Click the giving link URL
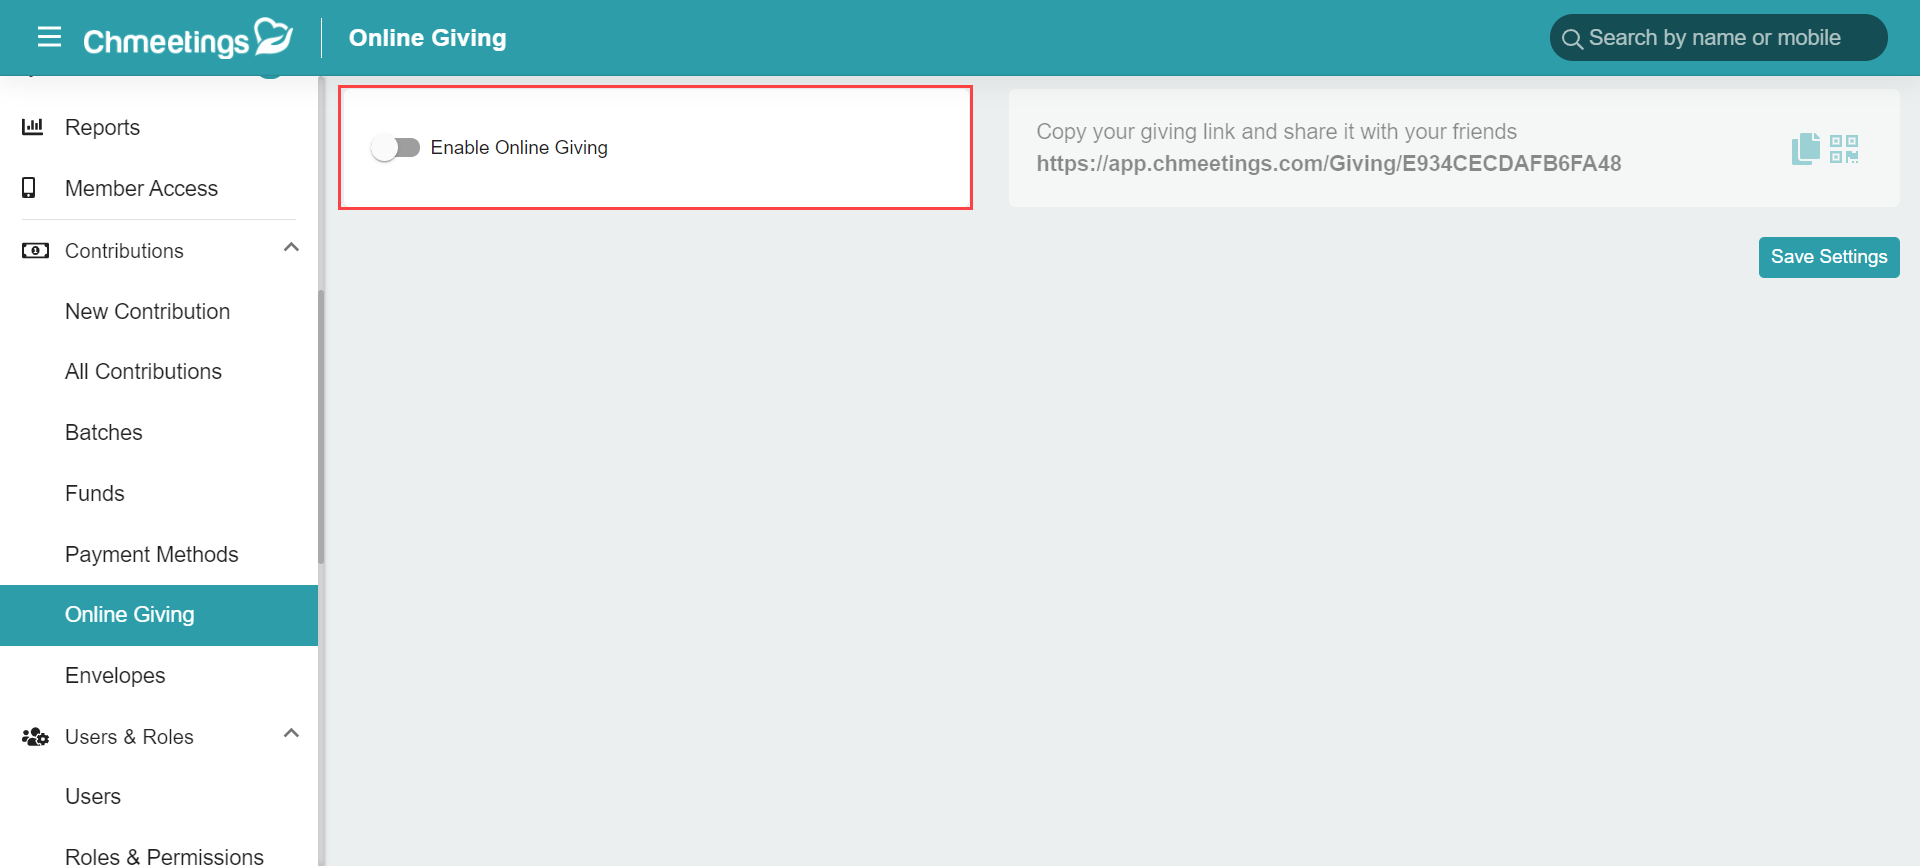The image size is (1920, 866). (x=1328, y=164)
